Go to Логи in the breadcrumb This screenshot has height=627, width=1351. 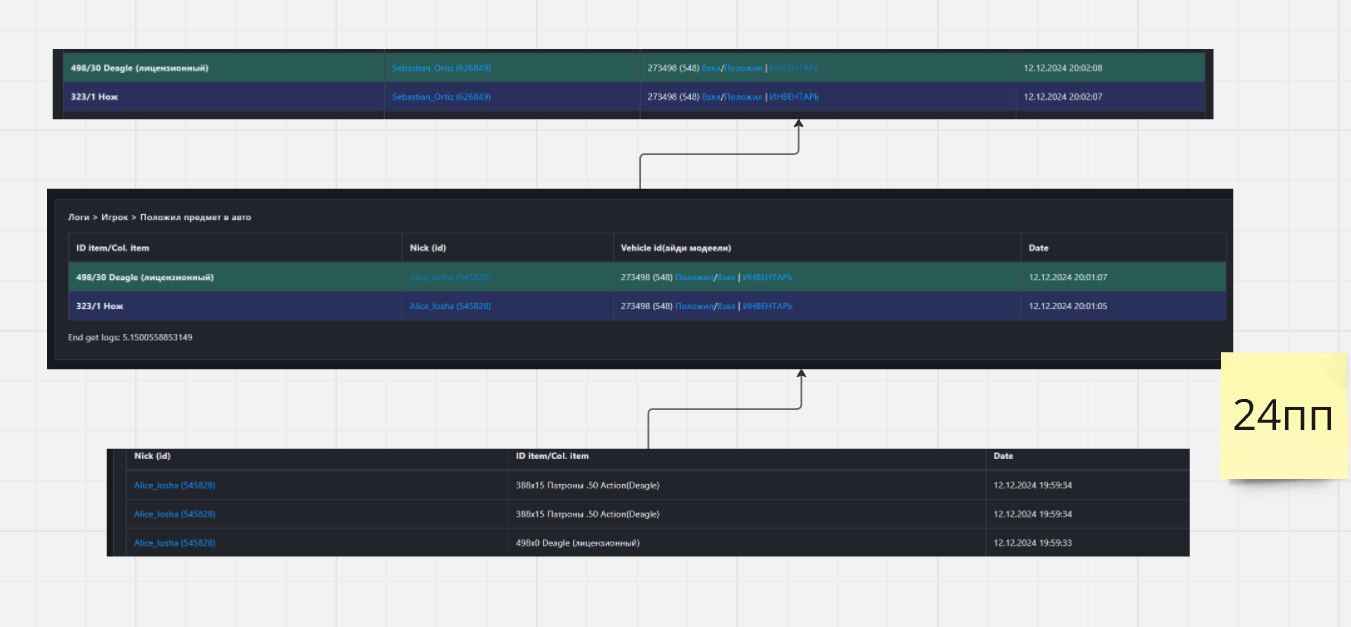coord(78,217)
